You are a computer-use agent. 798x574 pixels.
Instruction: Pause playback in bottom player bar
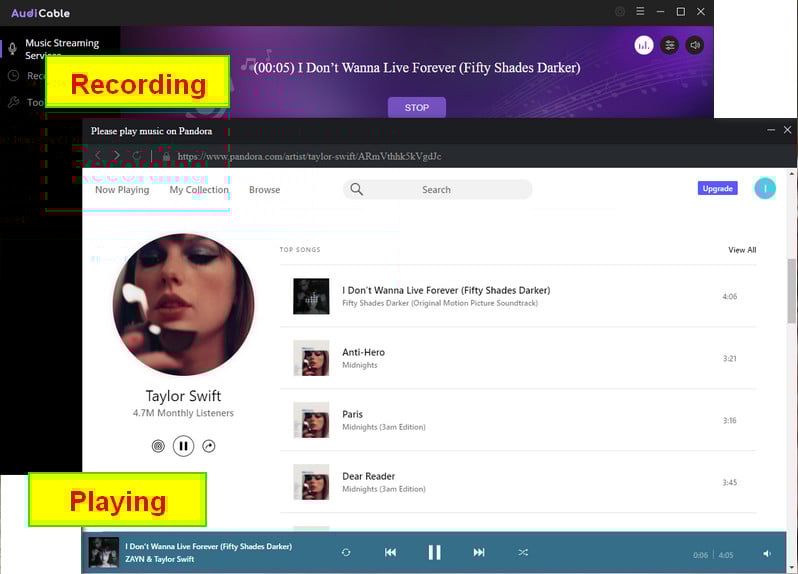pyautogui.click(x=434, y=553)
